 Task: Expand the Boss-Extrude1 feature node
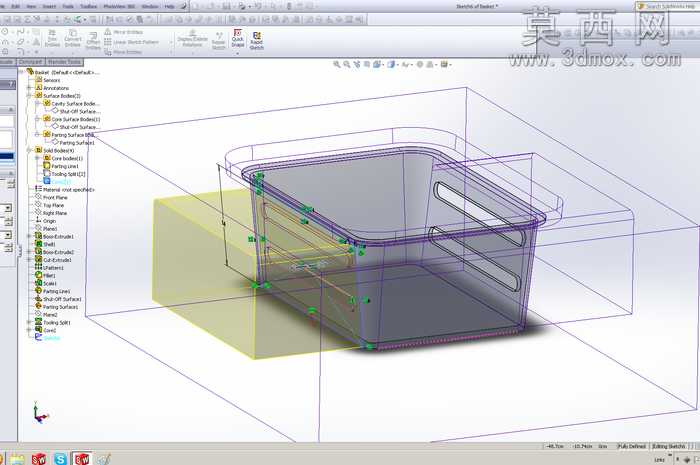click(x=29, y=236)
